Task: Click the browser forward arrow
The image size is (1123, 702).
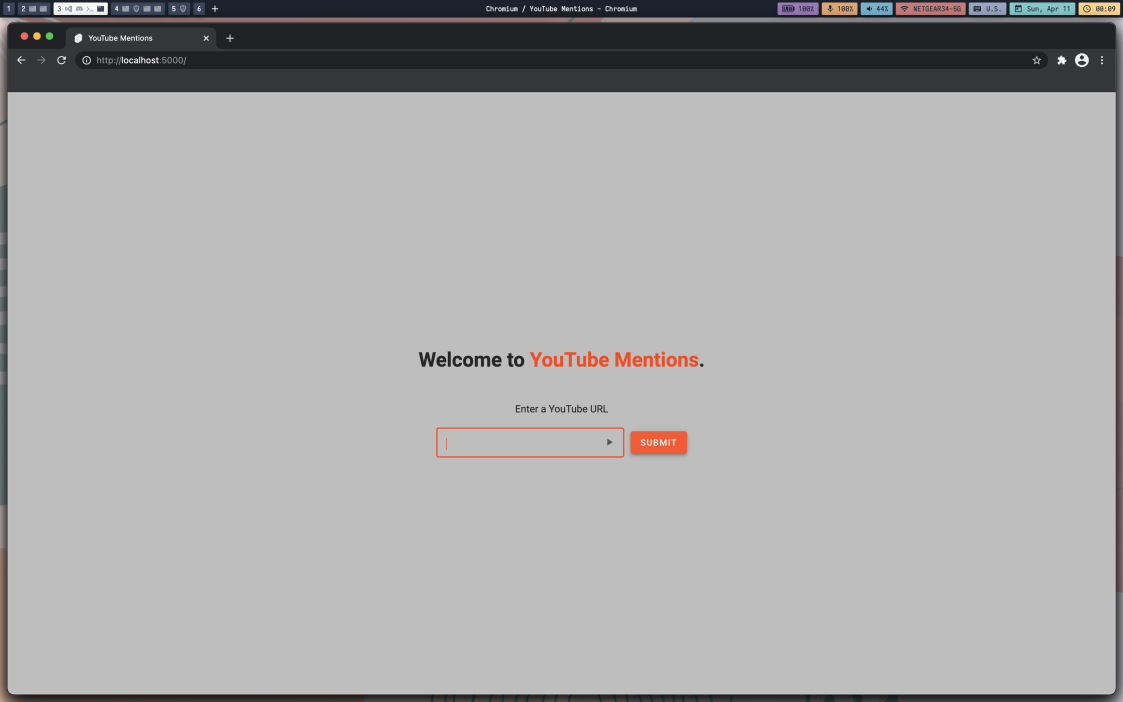Action: (42, 60)
